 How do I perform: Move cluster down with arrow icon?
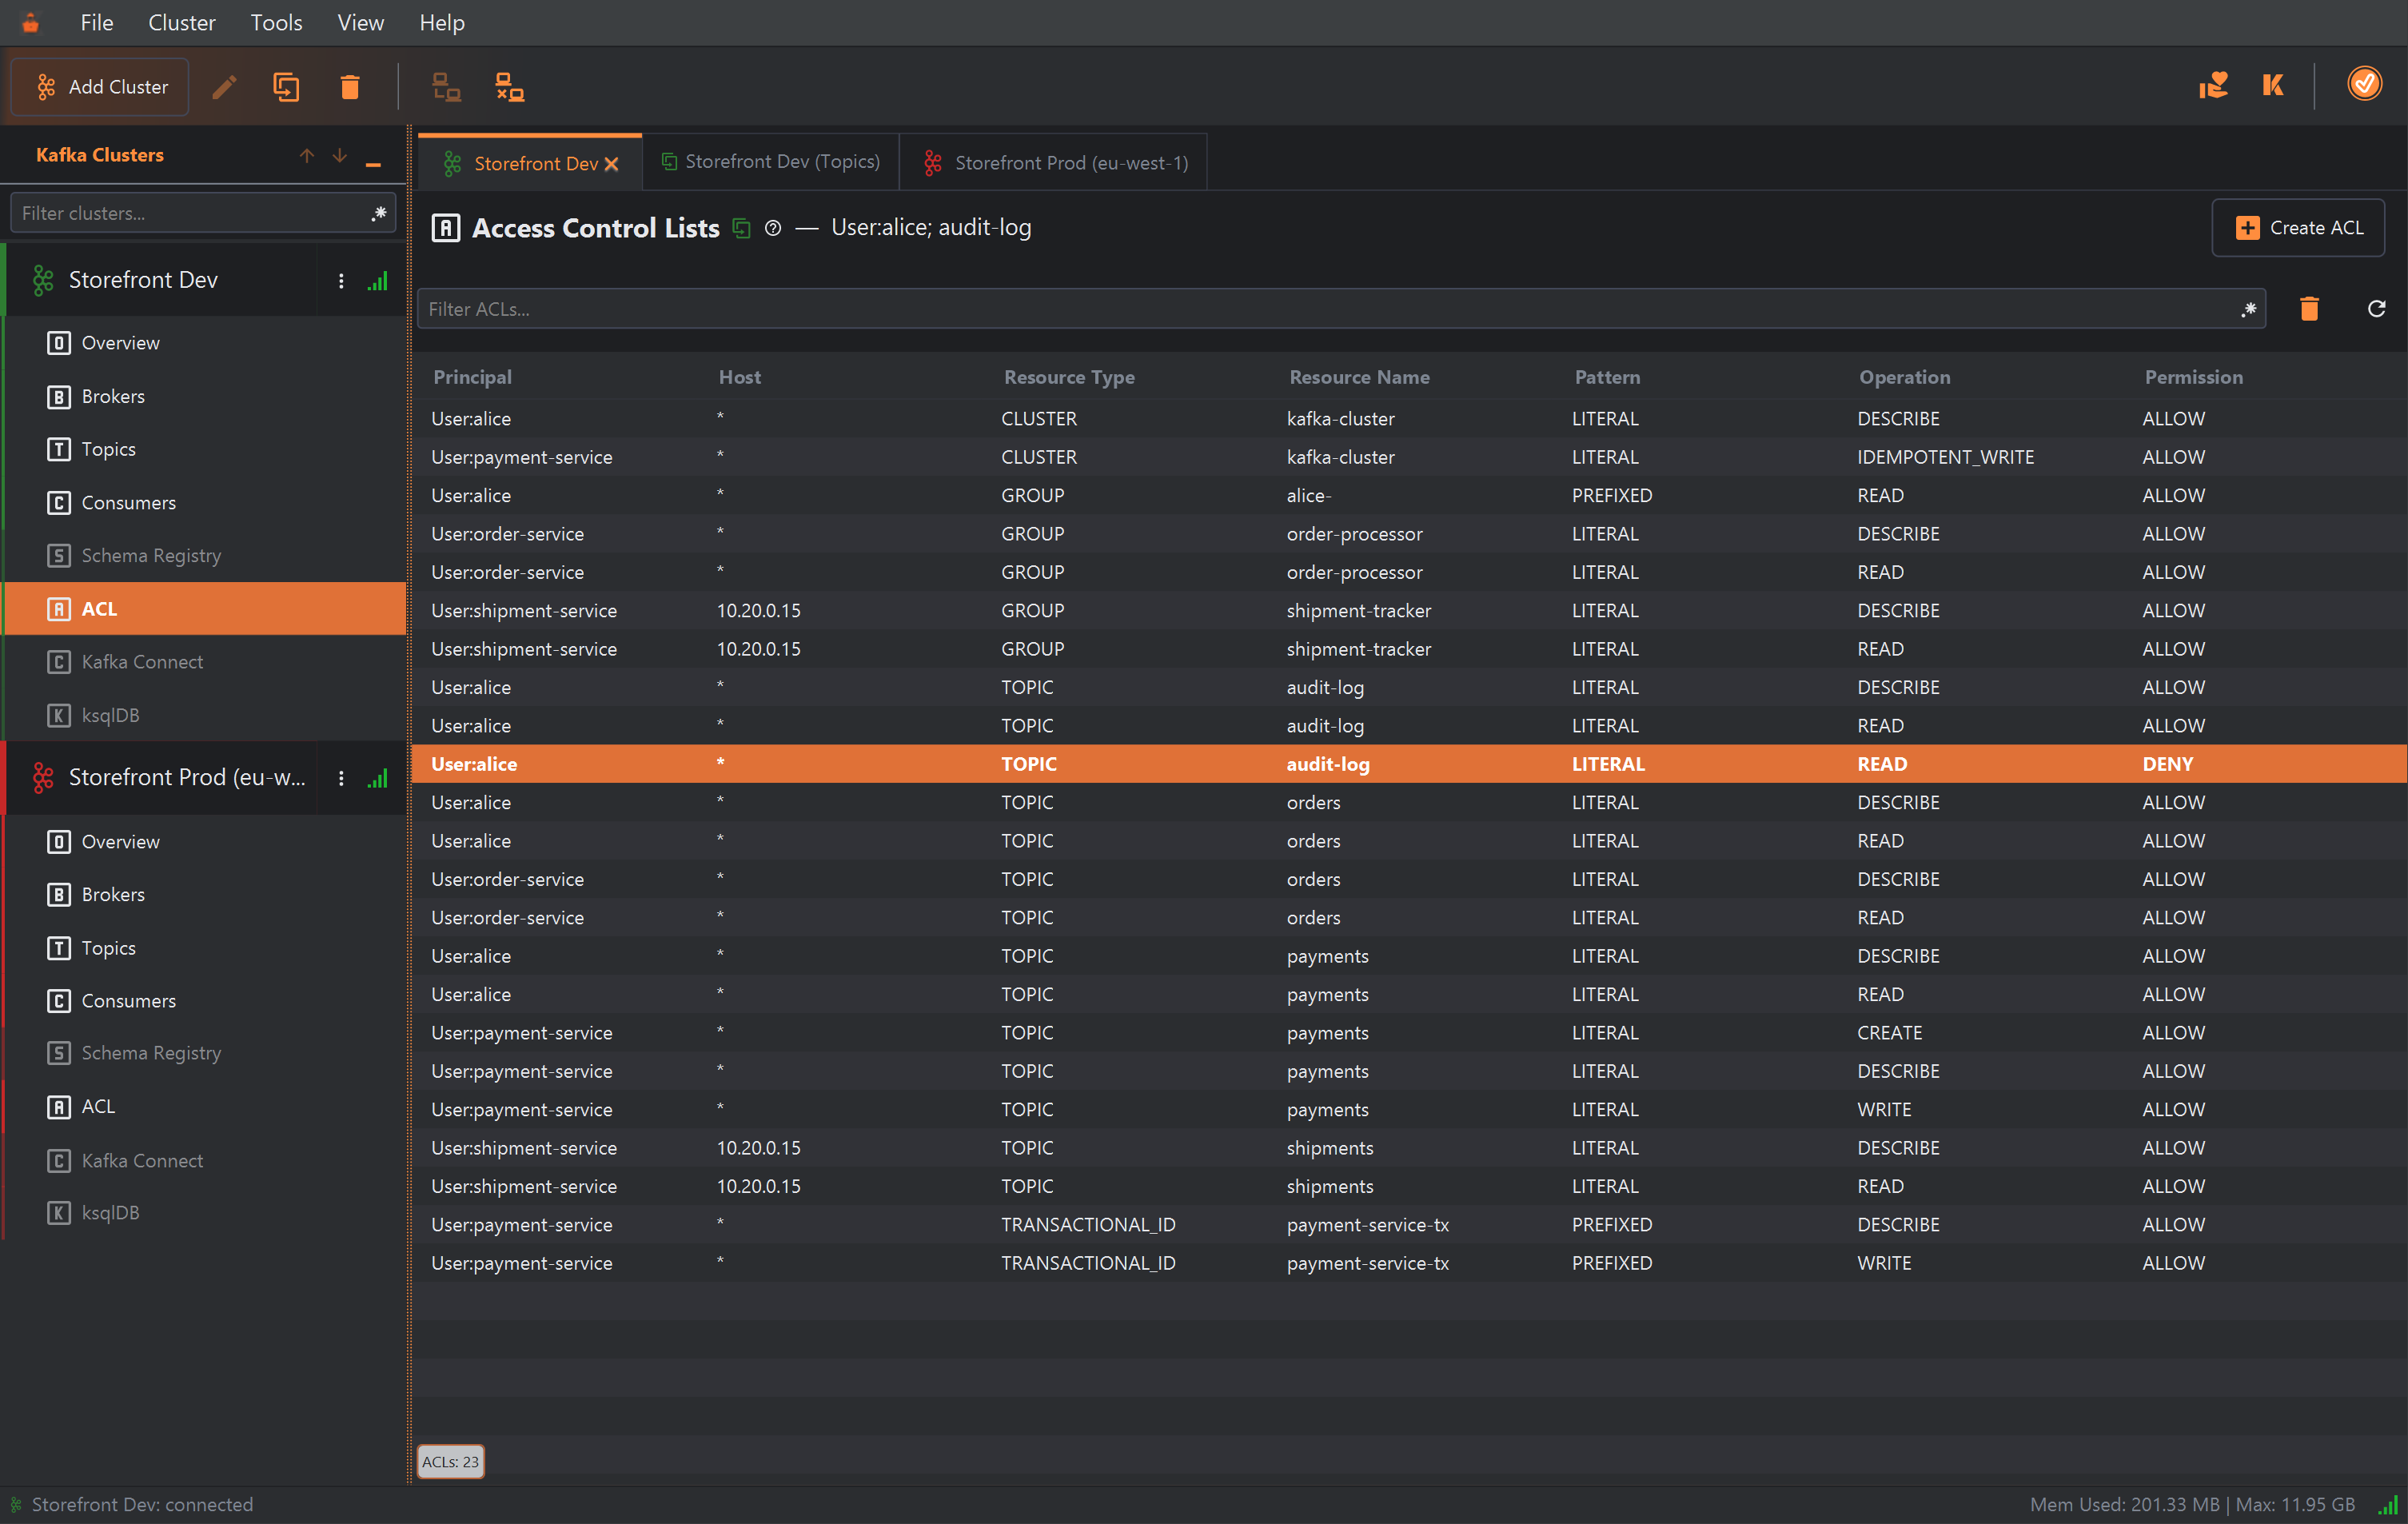[x=340, y=155]
